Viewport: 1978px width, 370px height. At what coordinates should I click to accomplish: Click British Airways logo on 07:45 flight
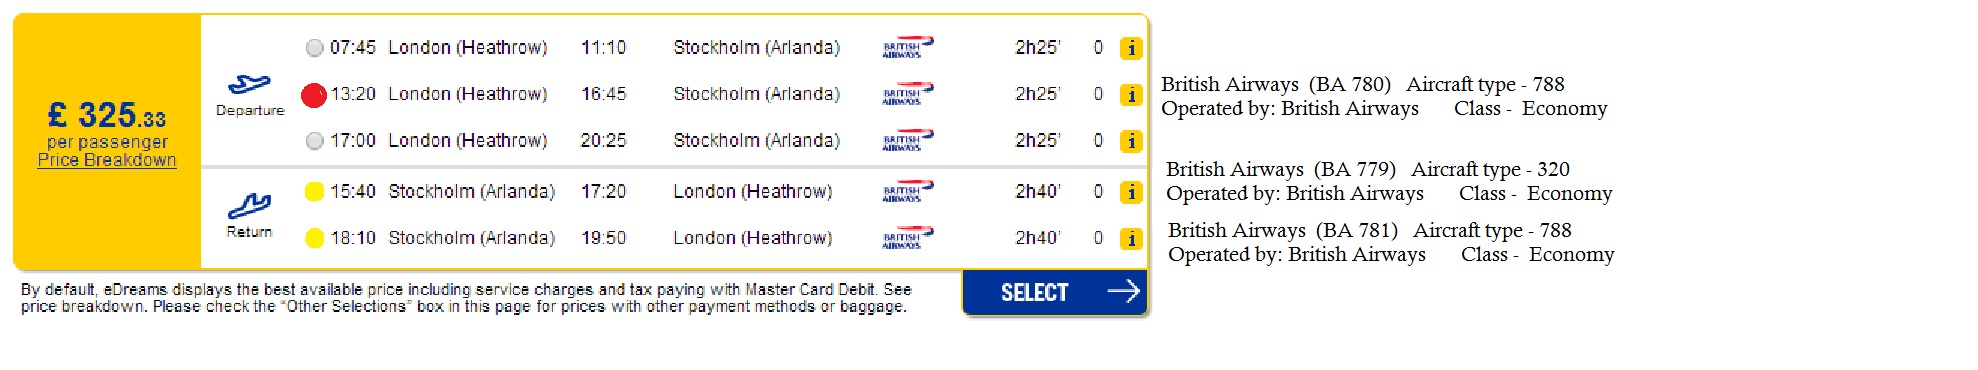pyautogui.click(x=907, y=47)
